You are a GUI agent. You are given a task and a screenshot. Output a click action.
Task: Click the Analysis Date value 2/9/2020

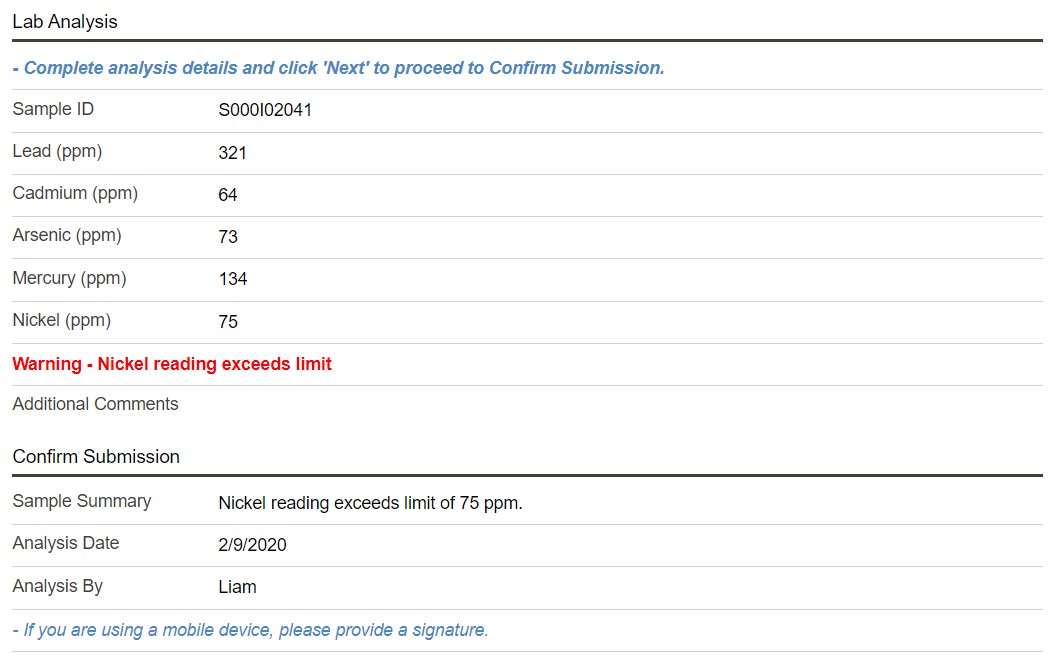coord(252,545)
